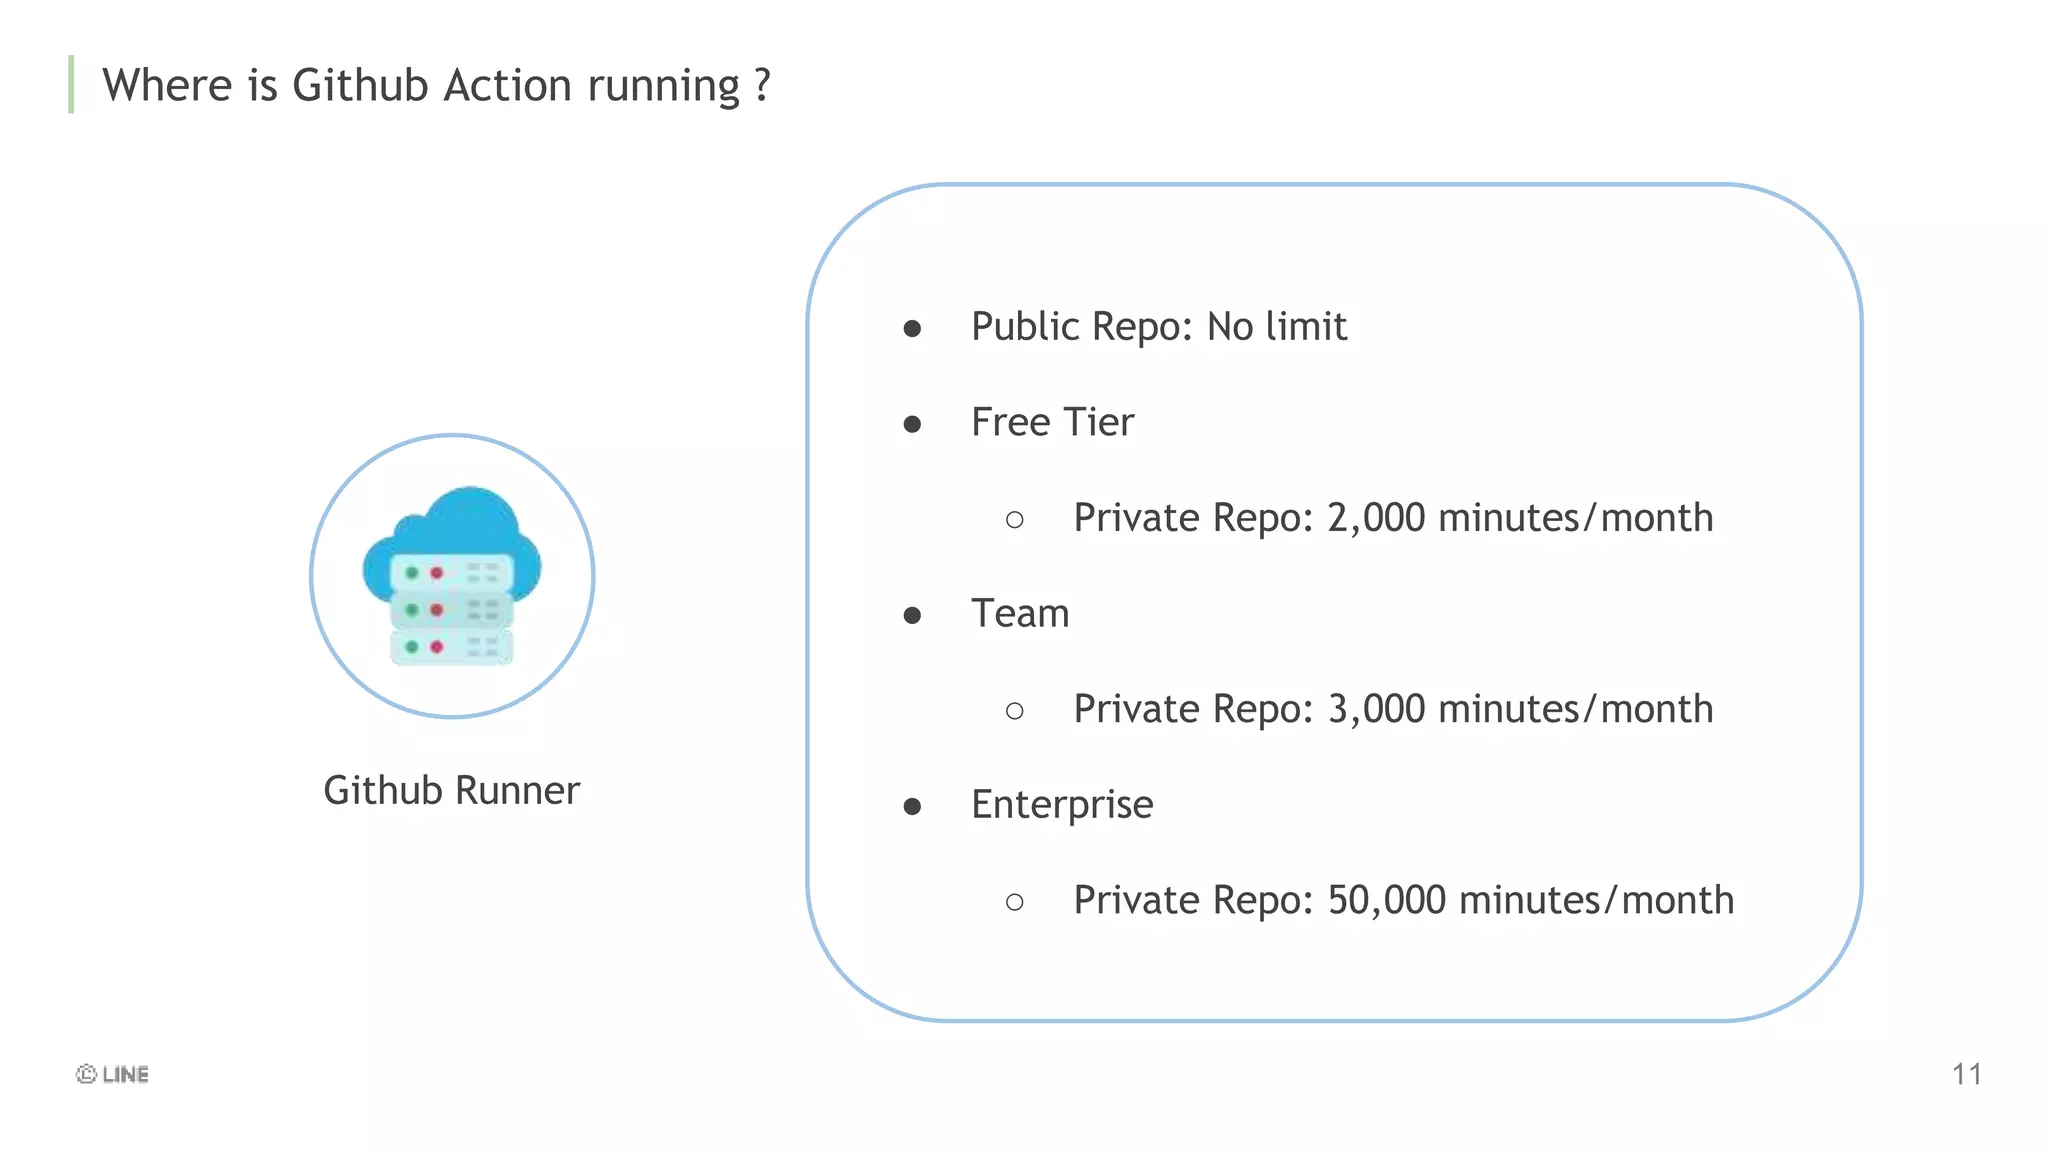The height and width of the screenshot is (1152, 2048).
Task: Click Private Repo: 3,000 minutes/month text
Action: pyautogui.click(x=1392, y=709)
